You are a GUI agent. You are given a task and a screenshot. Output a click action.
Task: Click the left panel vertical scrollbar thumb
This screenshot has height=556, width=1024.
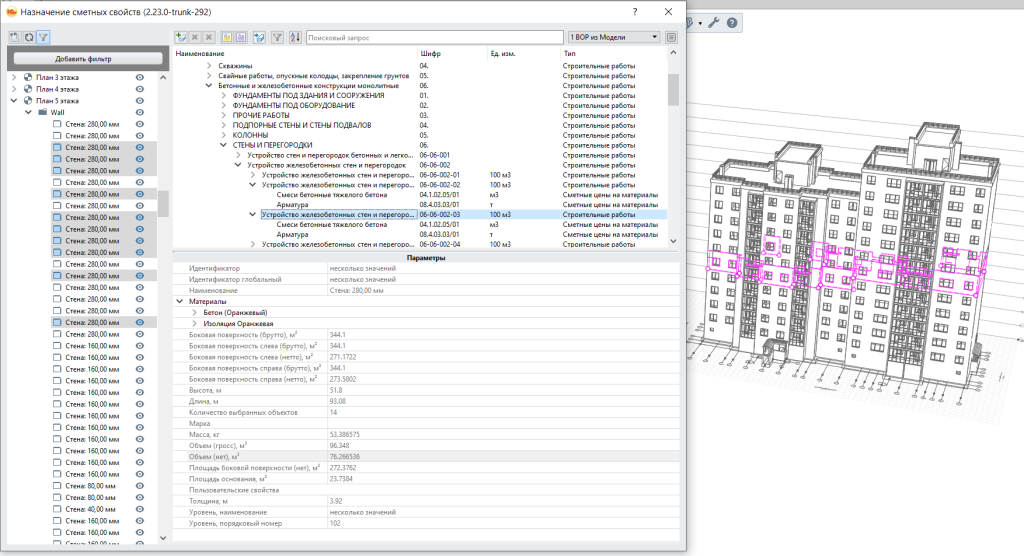162,202
